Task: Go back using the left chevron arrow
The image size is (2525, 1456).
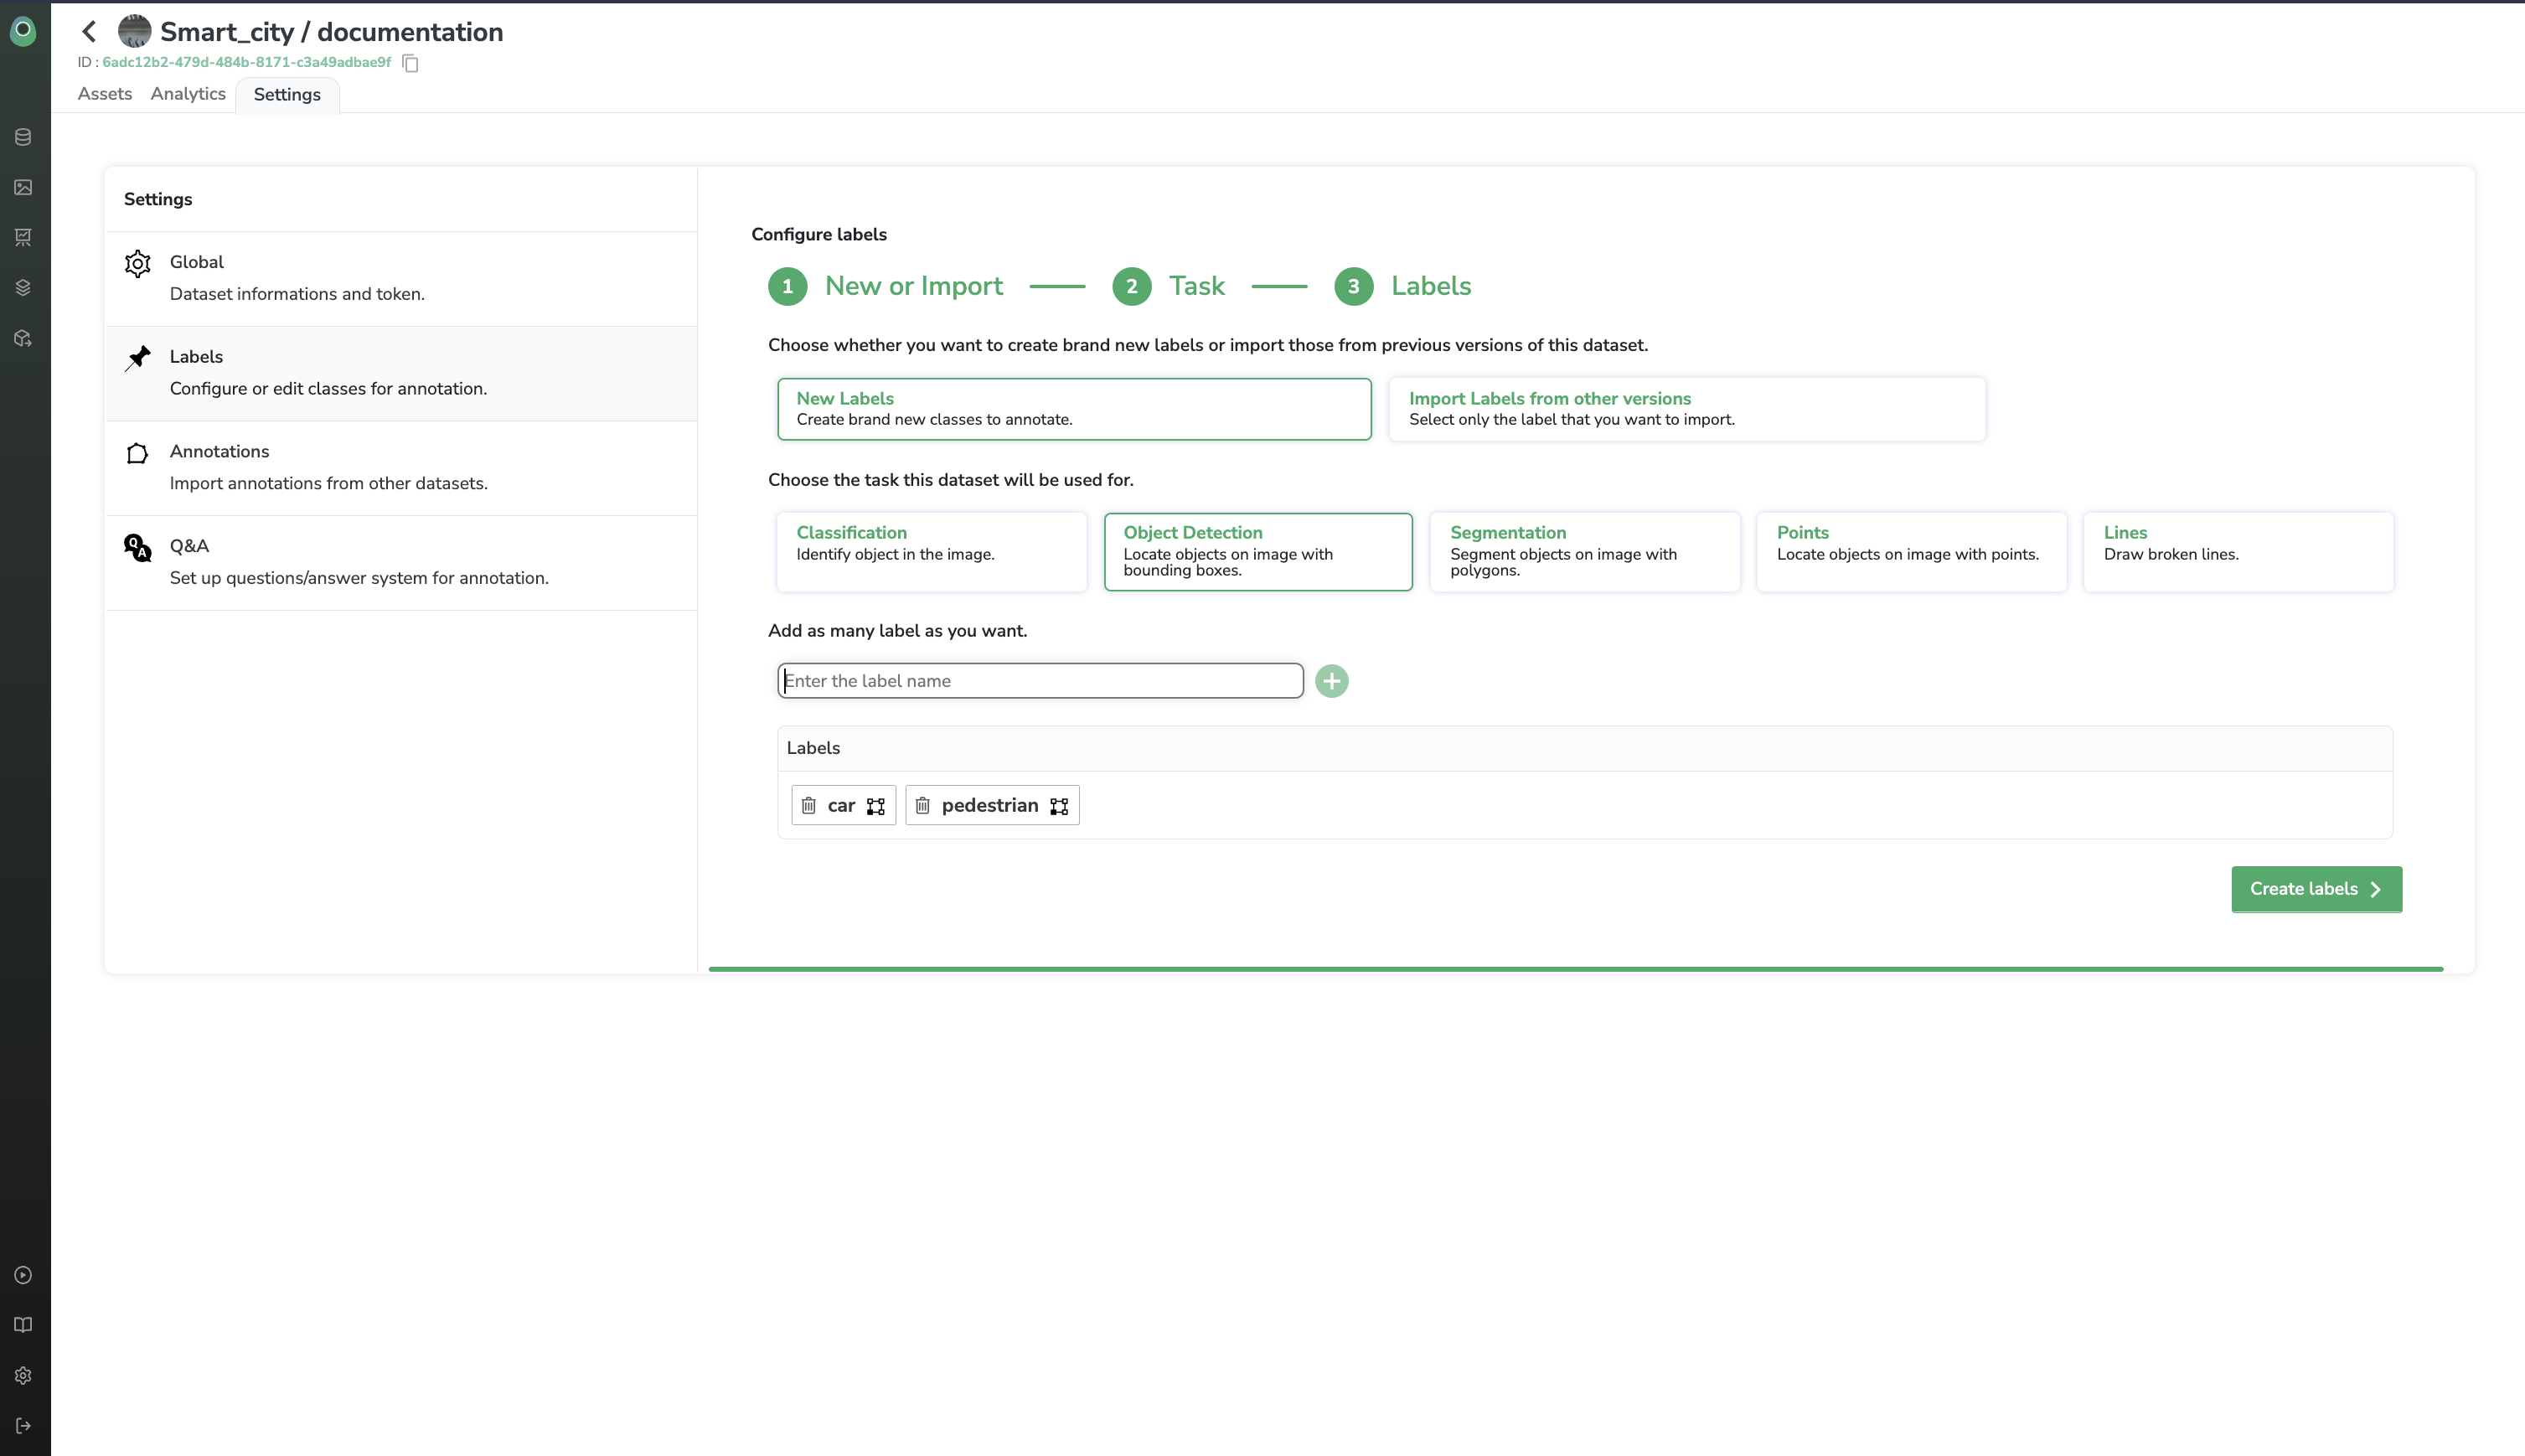Action: [x=89, y=32]
